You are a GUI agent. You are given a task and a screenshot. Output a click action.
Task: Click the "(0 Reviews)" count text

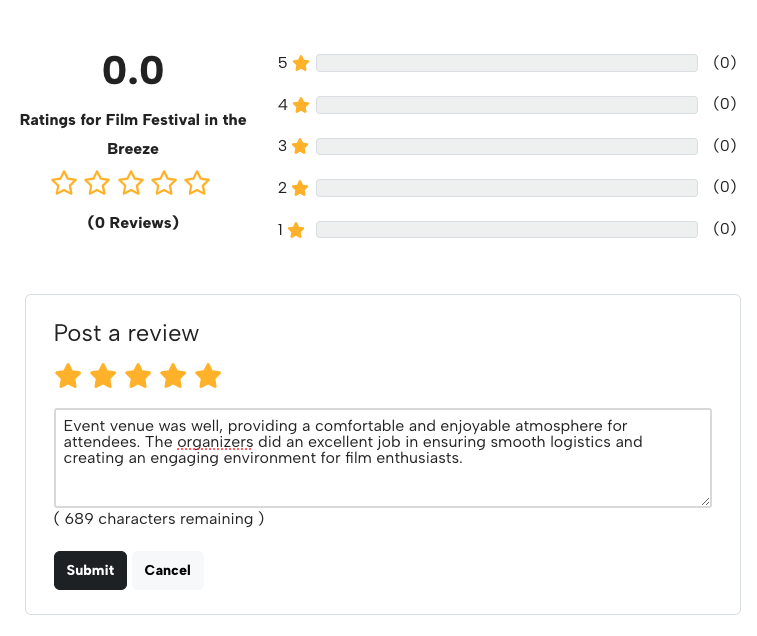click(x=133, y=223)
